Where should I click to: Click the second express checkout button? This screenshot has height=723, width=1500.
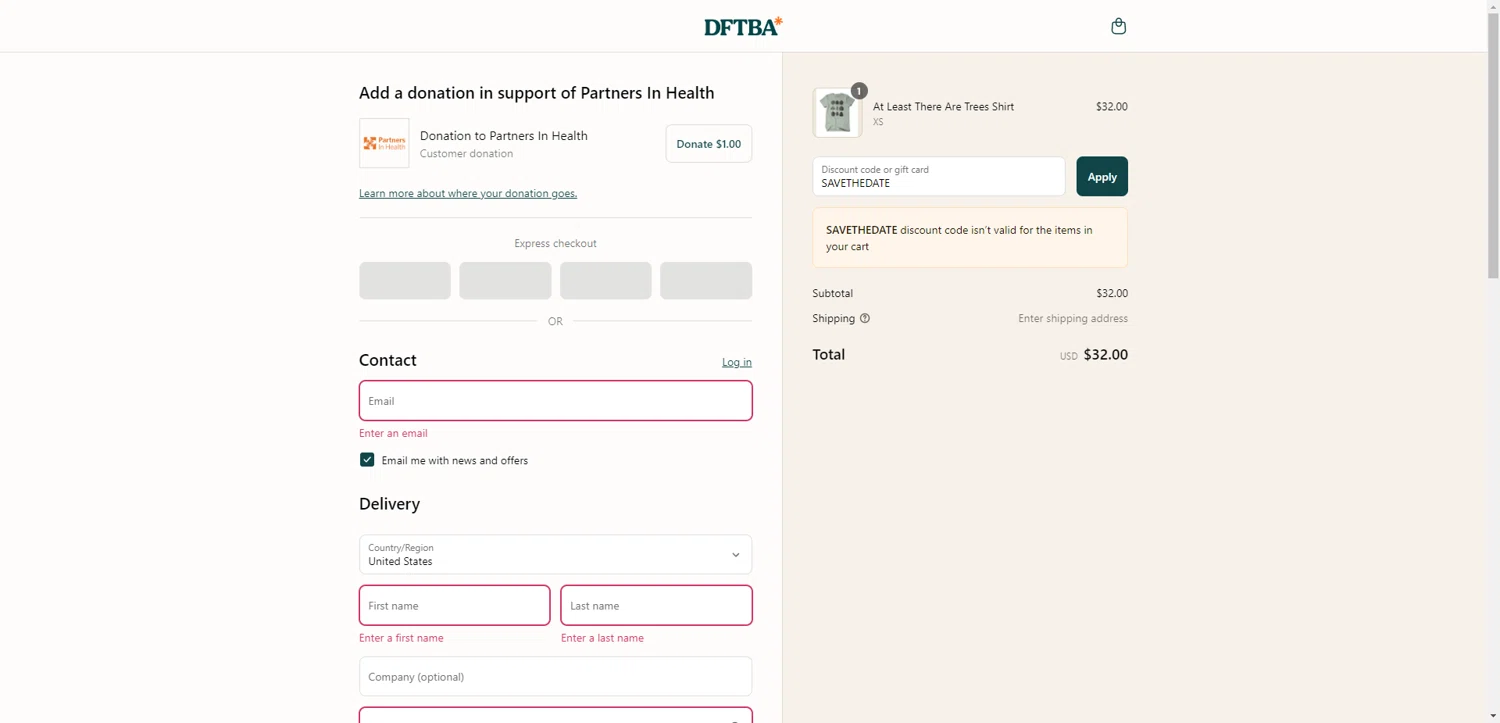(x=505, y=281)
